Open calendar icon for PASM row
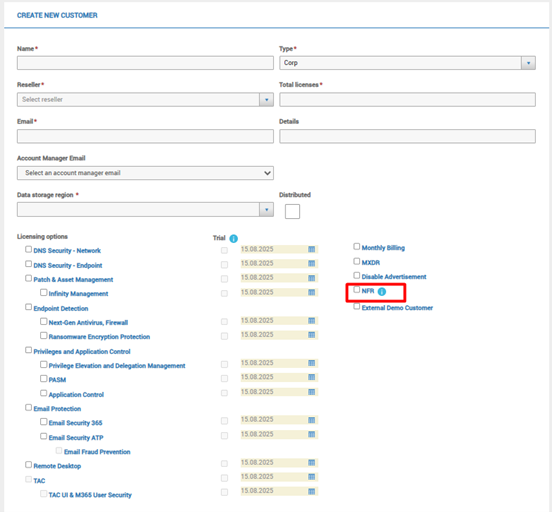Screen dimensions: 552x512 coord(312,377)
